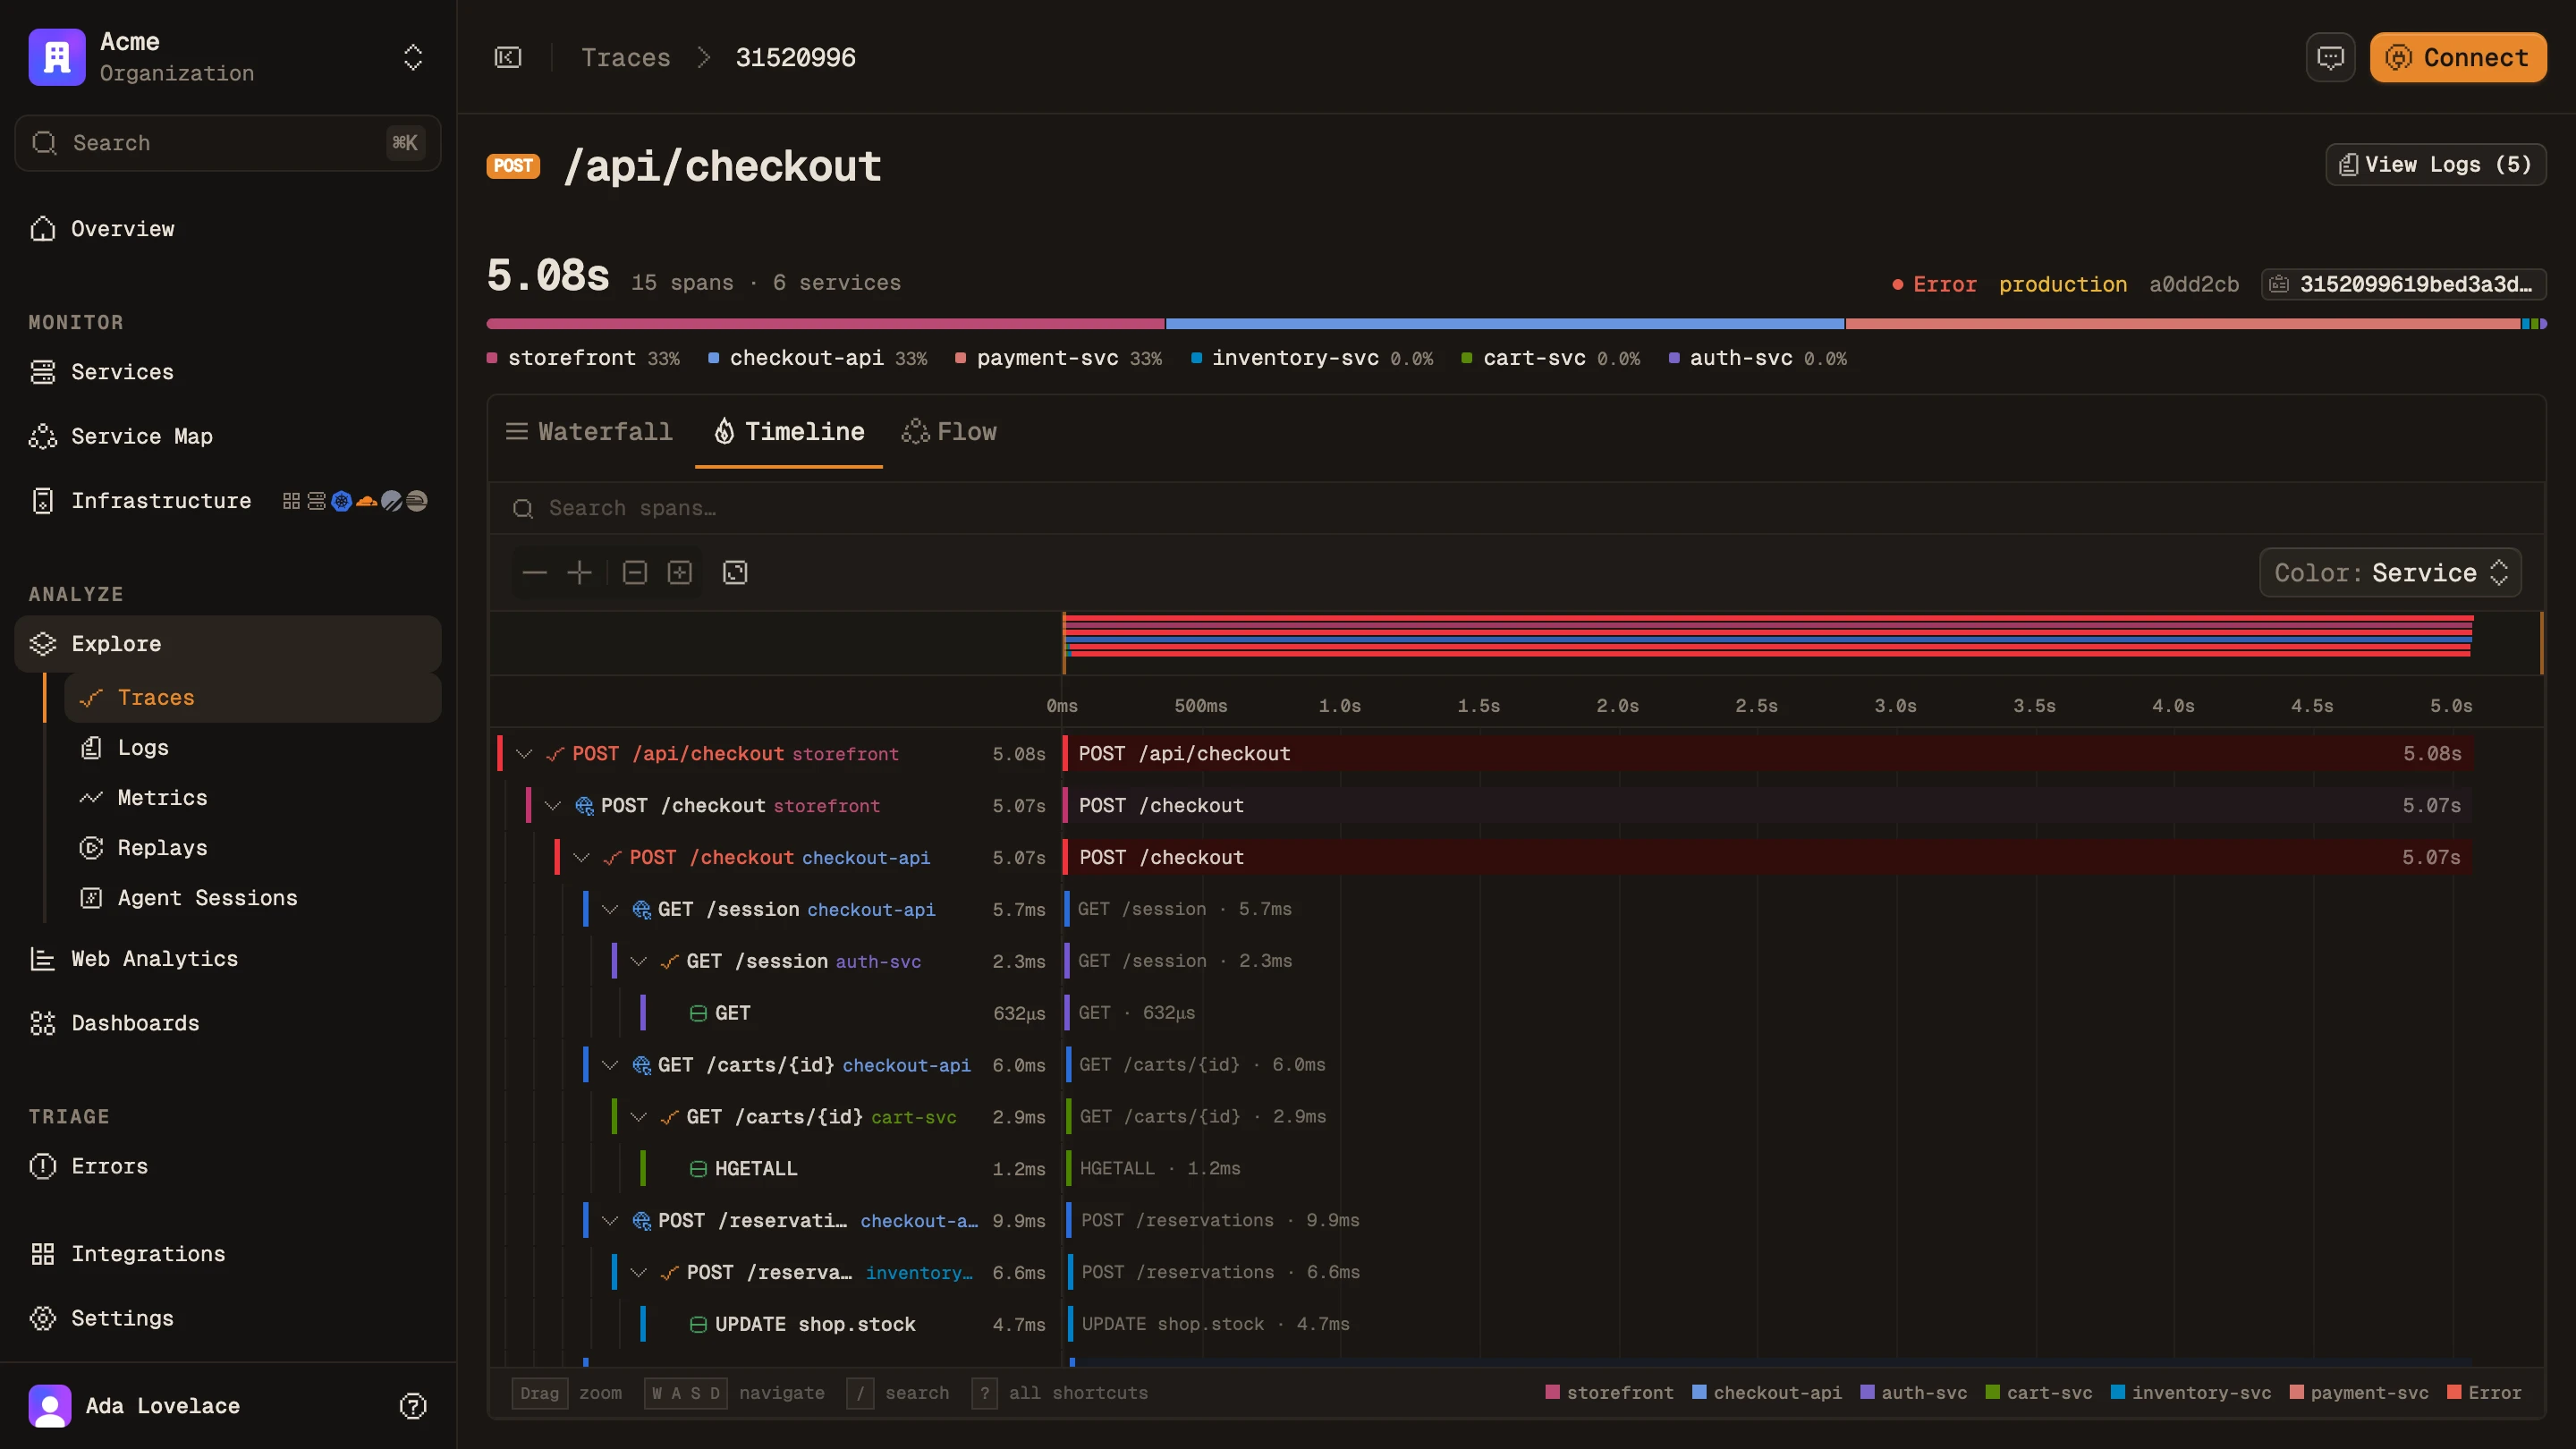Open help icon beside Ada Lovelace
The image size is (2576, 1449).
[413, 1406]
